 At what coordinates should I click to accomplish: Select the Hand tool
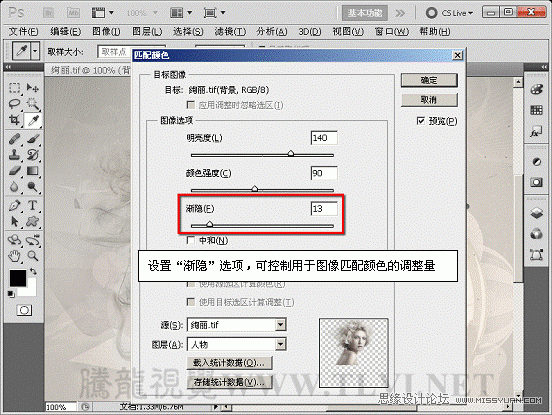[14, 256]
